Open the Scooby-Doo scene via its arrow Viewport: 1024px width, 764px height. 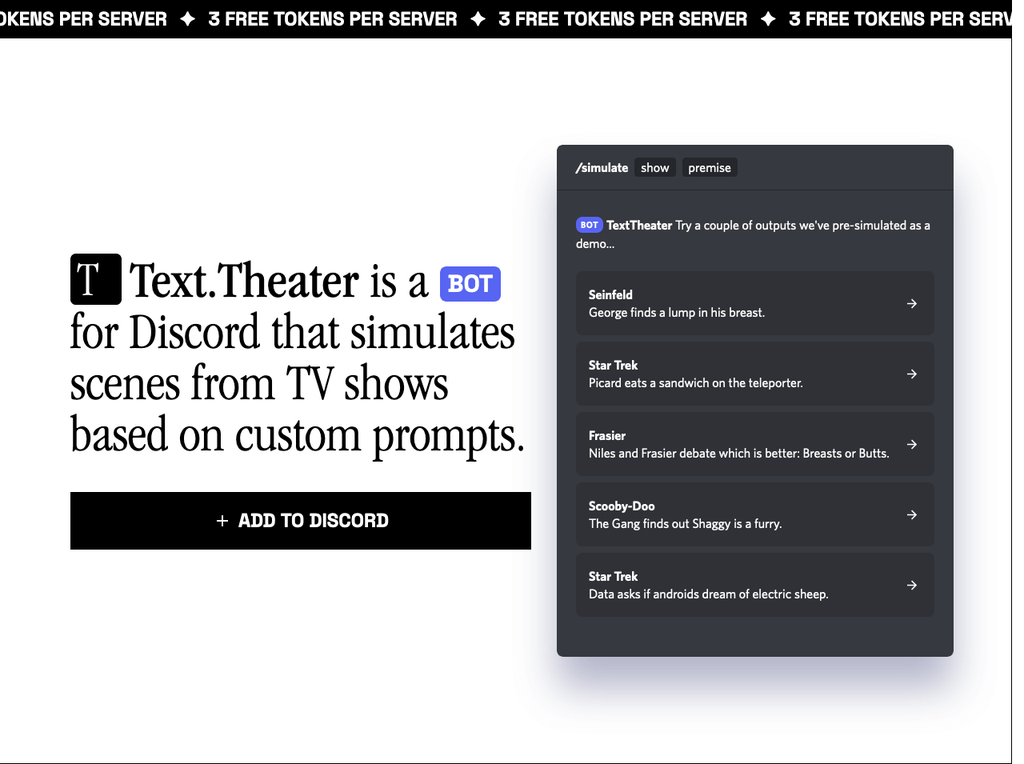911,514
